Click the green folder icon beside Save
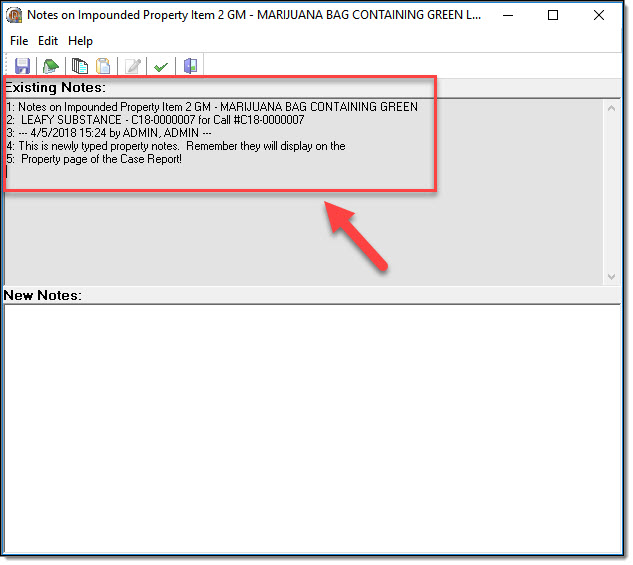This screenshot has height=565, width=633. pyautogui.click(x=50, y=67)
